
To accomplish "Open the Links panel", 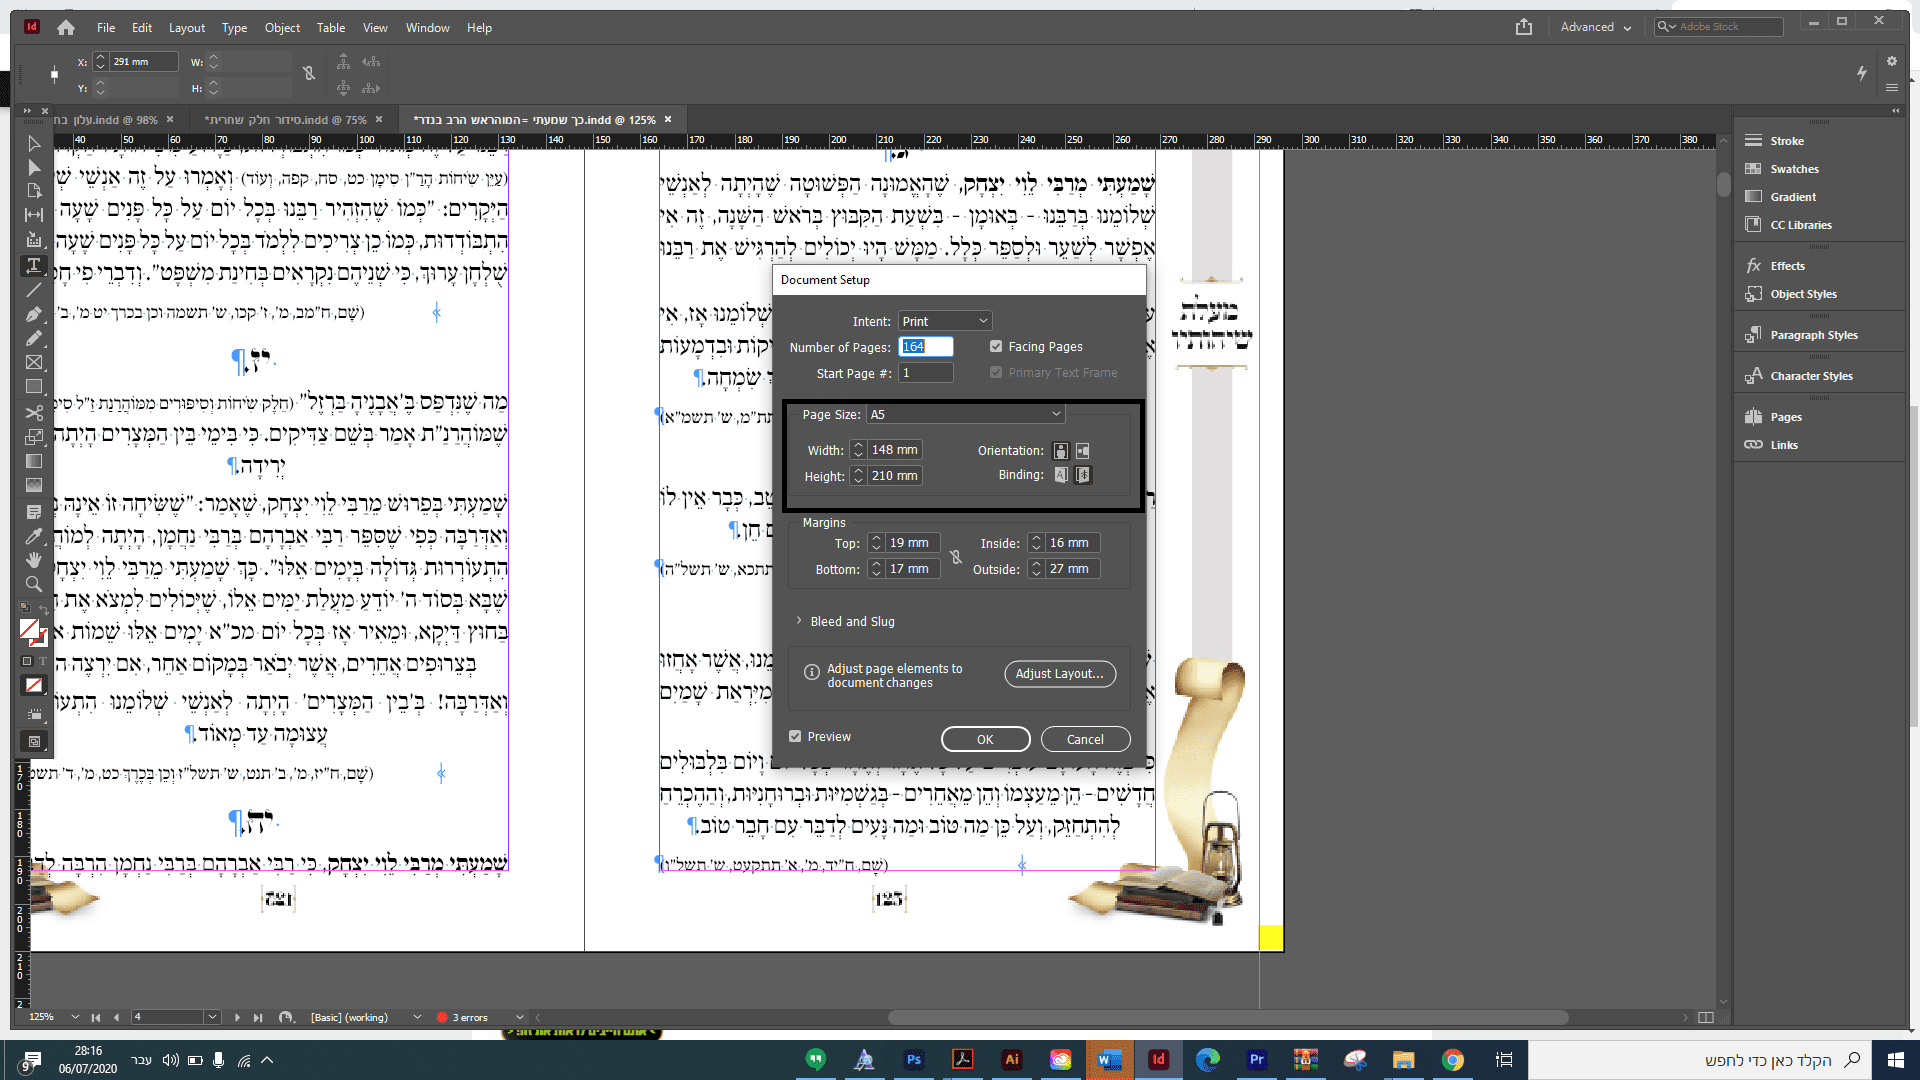I will click(1782, 444).
